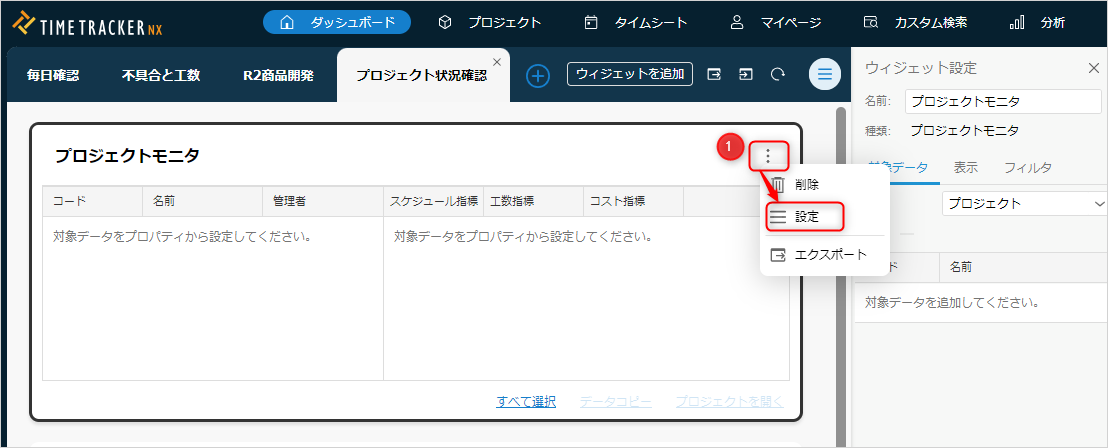
Task: Select エクスポート from the widget menu
Action: click(x=829, y=255)
